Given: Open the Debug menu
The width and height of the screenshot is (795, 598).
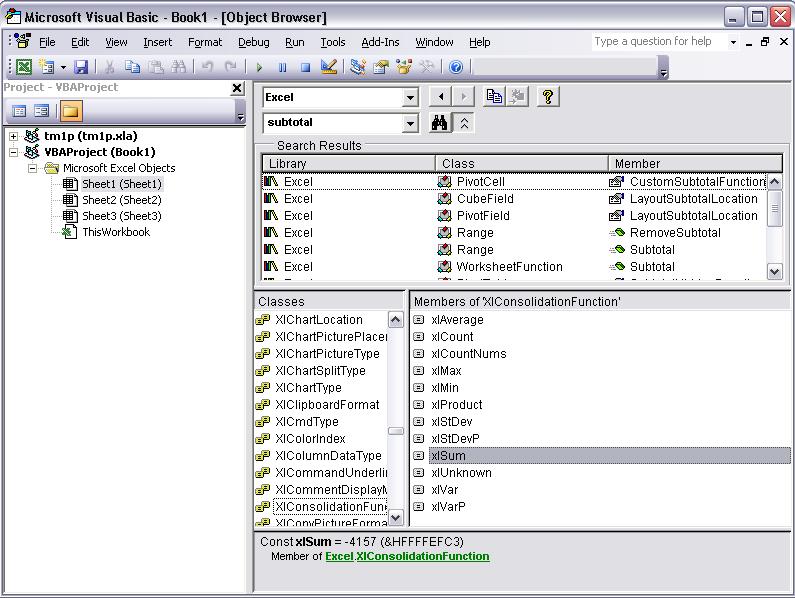Looking at the screenshot, I should click(x=254, y=42).
